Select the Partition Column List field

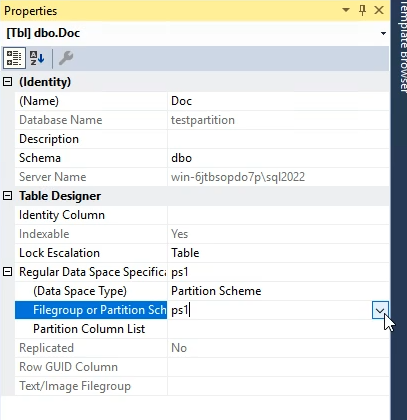coord(278,329)
